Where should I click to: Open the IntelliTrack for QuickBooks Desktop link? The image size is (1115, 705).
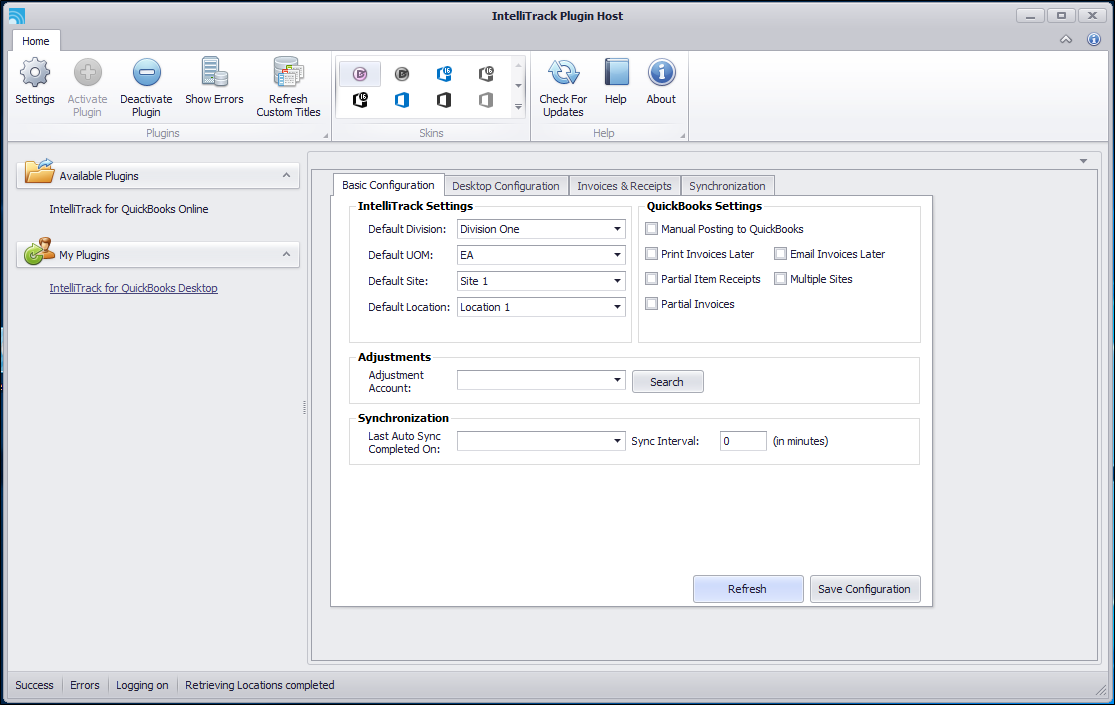[134, 288]
